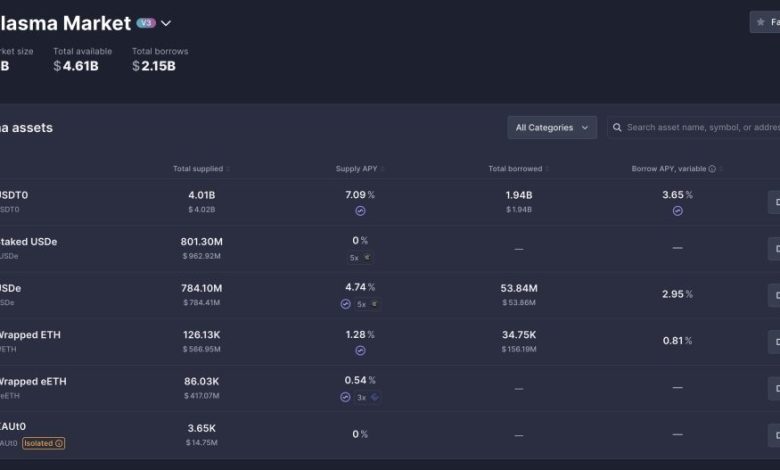Open the All Categories dropdown
This screenshot has width=780, height=470.
[551, 128]
